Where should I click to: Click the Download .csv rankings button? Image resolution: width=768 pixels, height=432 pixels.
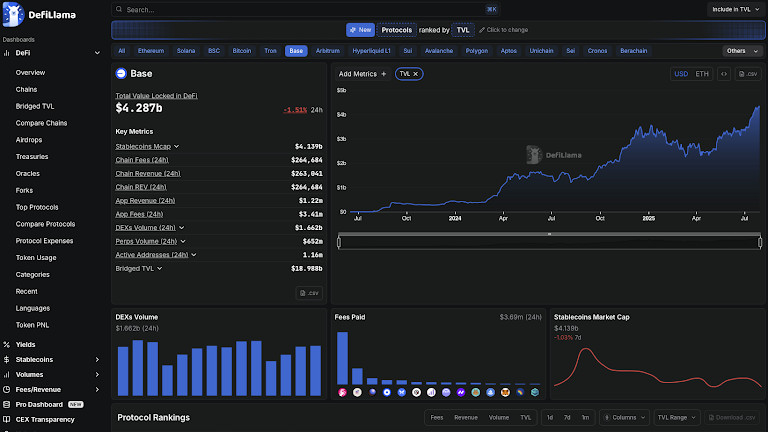(732, 418)
